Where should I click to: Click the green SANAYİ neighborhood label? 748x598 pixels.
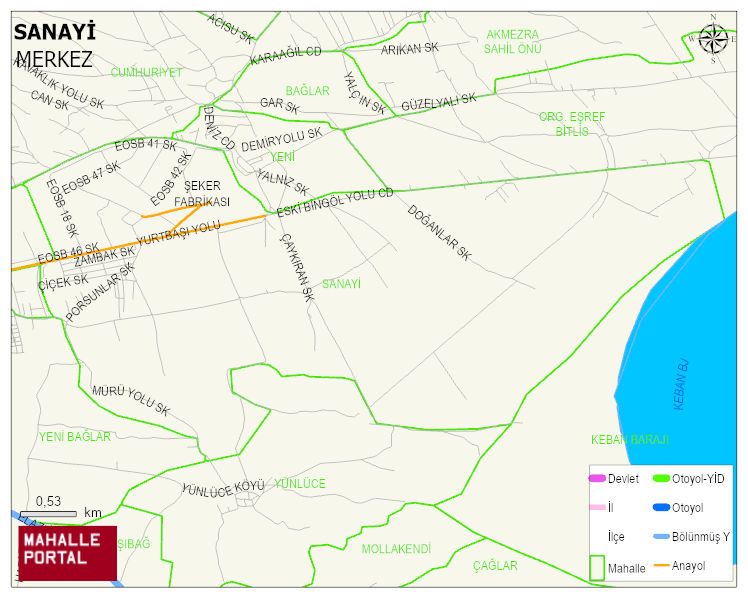(341, 284)
